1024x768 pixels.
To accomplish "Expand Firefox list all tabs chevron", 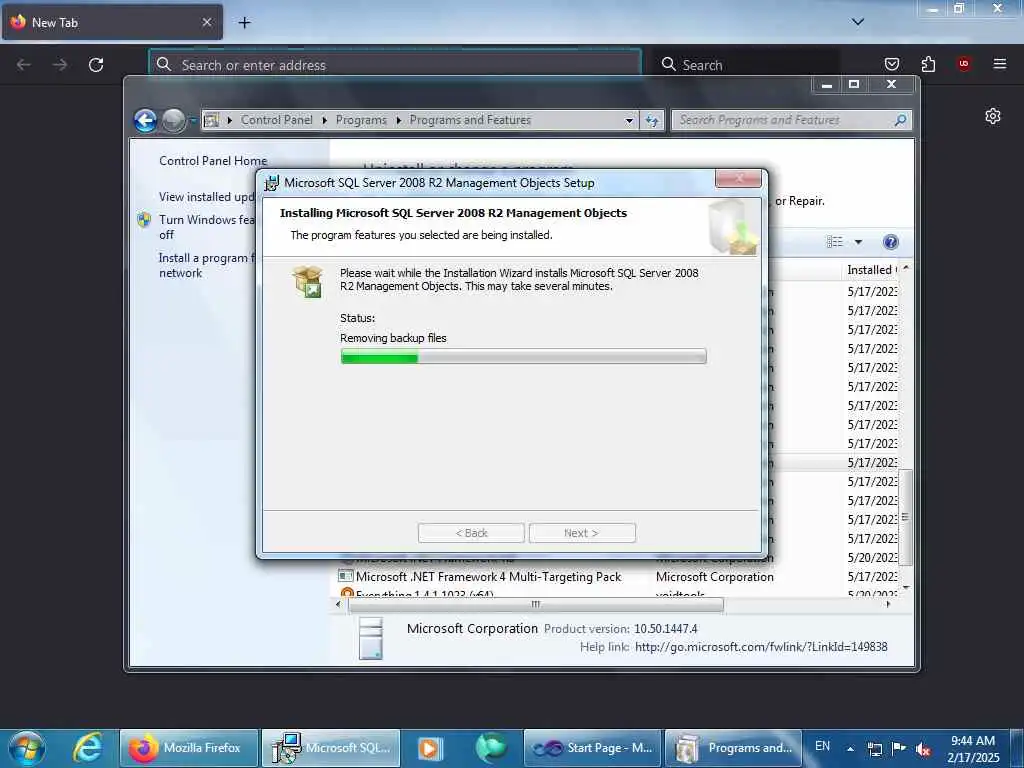I will tap(858, 22).
